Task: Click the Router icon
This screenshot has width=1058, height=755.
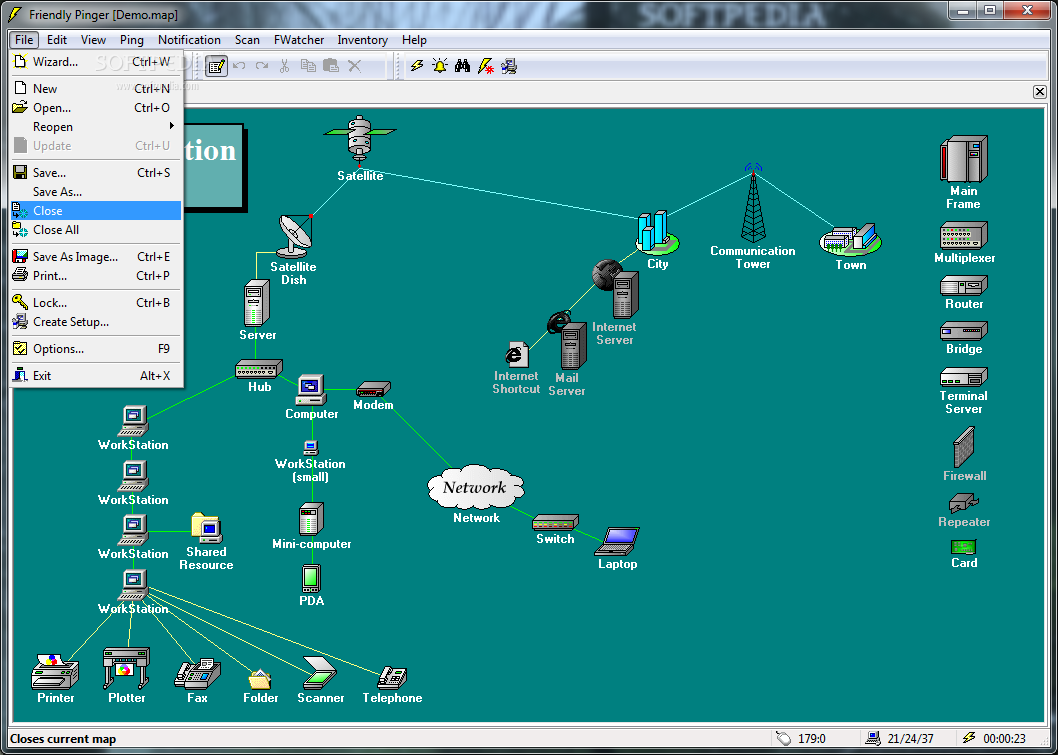Action: [964, 285]
